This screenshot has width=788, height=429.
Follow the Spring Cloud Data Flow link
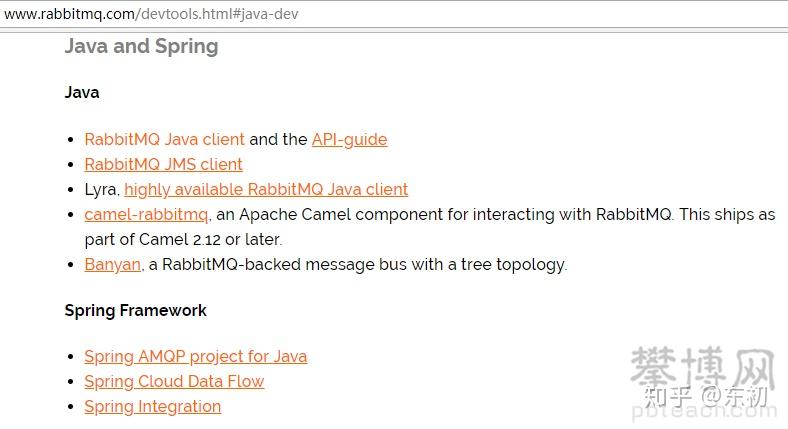tap(174, 382)
